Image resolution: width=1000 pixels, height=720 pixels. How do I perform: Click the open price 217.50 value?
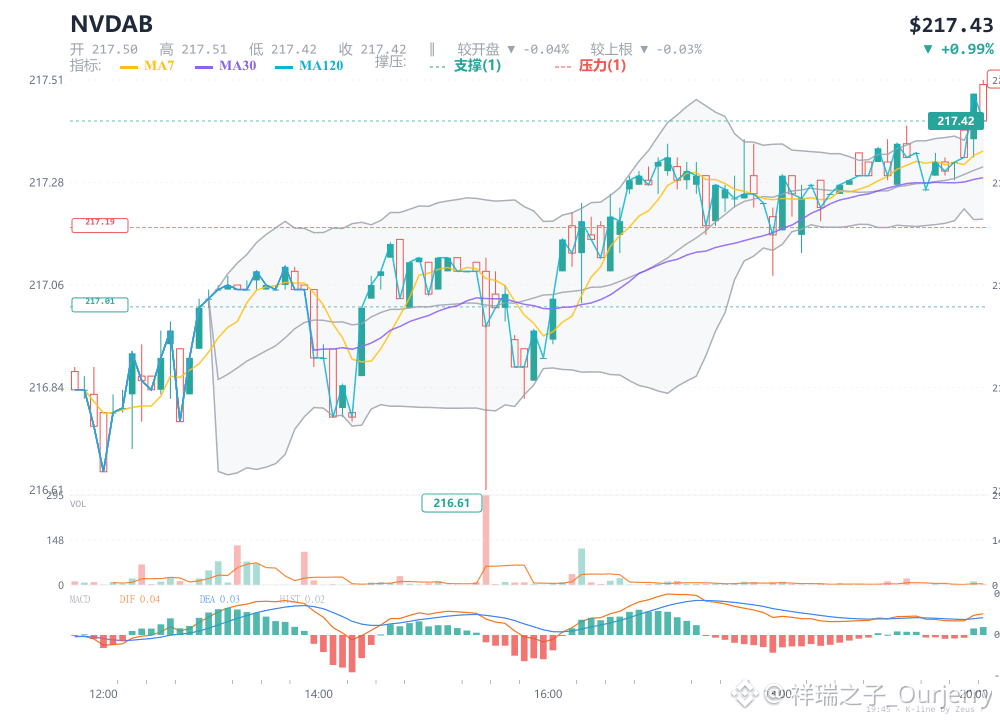[114, 50]
